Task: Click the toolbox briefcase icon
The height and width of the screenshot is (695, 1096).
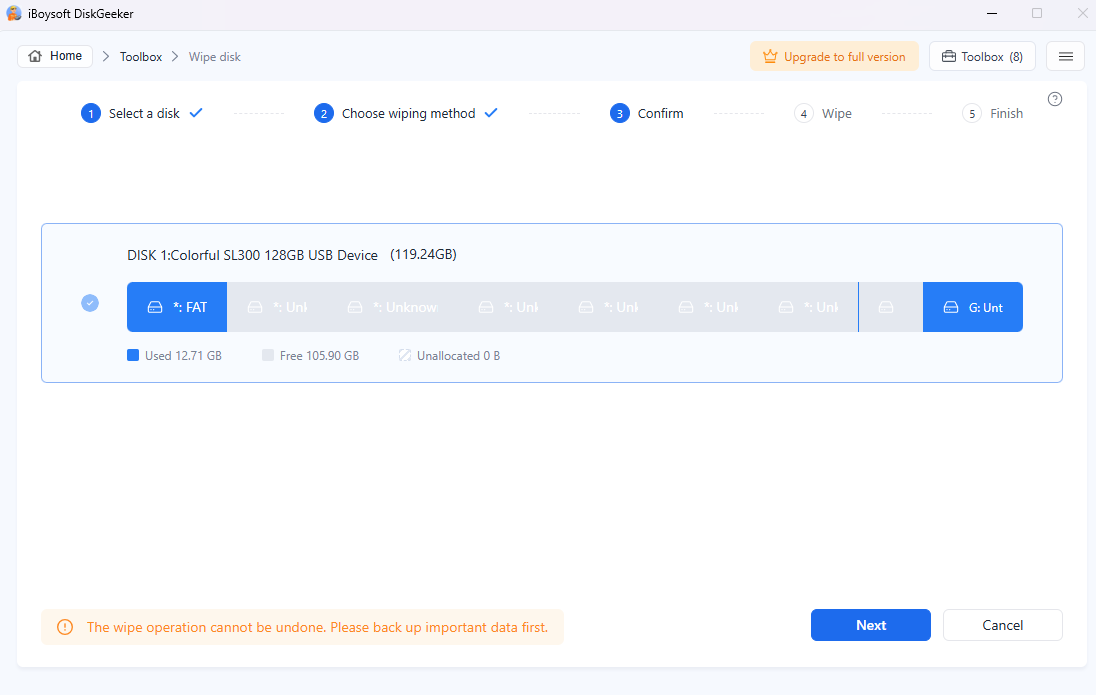Action: (949, 57)
